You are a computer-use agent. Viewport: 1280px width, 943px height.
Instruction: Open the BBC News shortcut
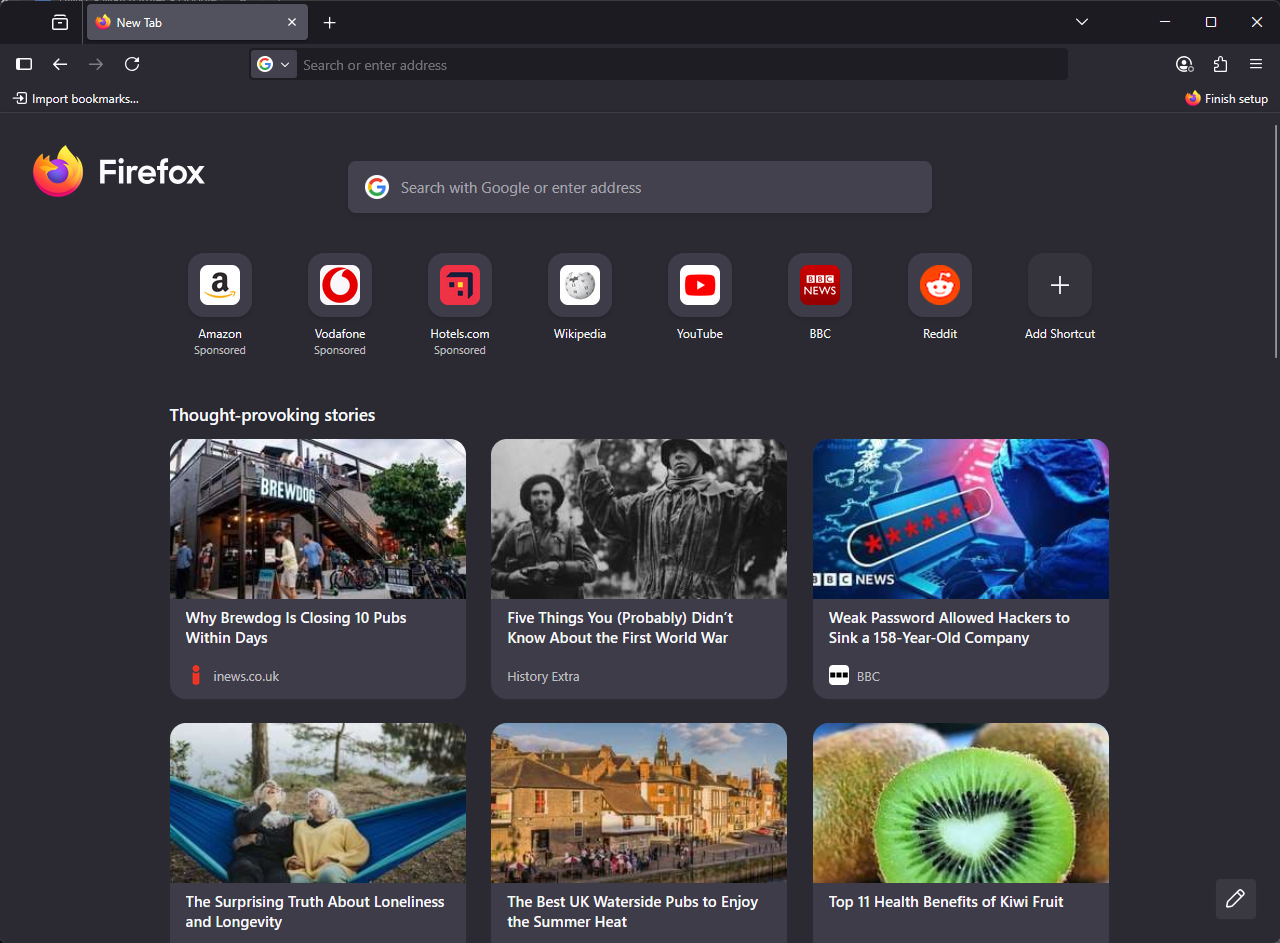[819, 286]
